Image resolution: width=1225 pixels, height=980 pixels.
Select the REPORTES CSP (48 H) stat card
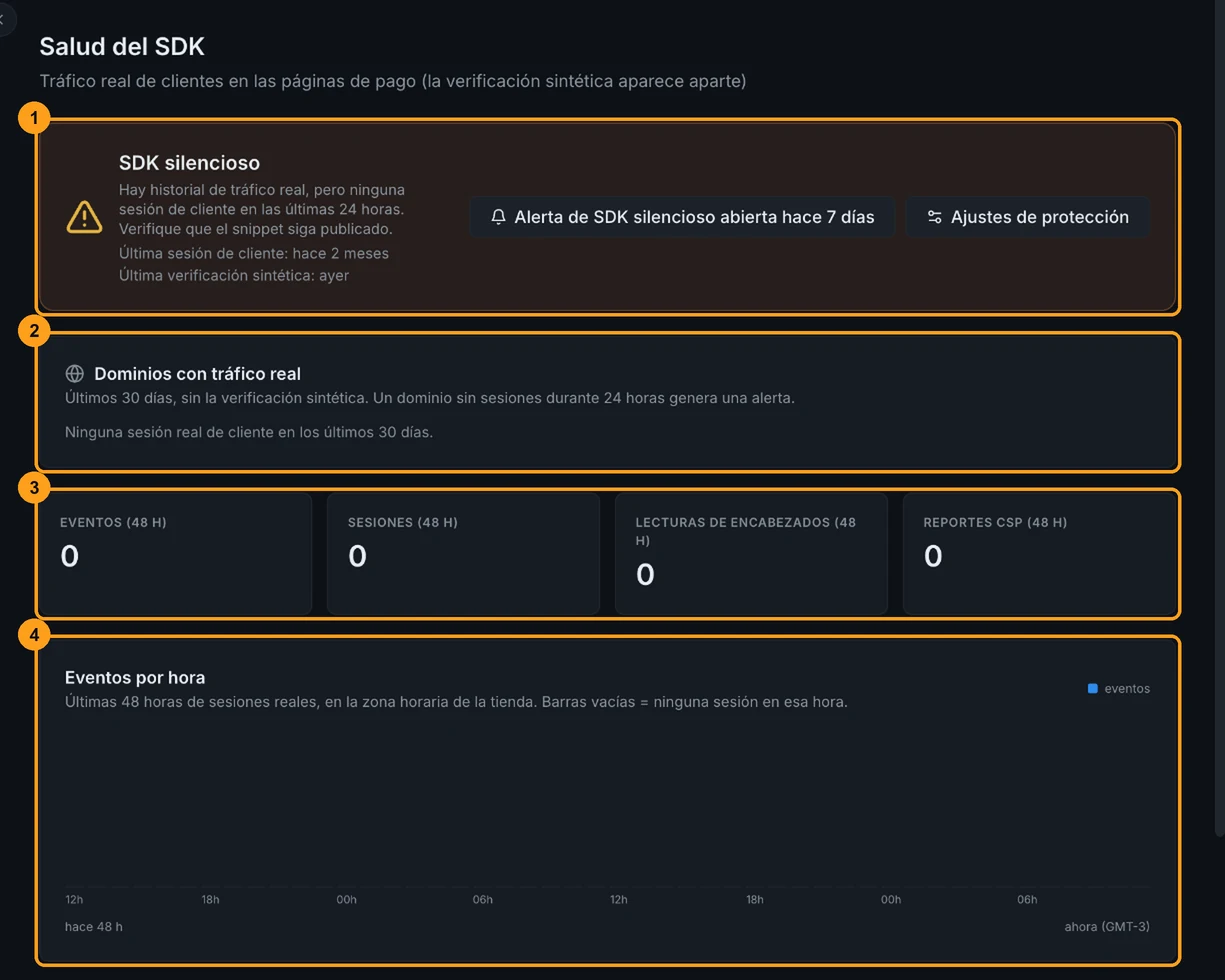pyautogui.click(x=1039, y=553)
